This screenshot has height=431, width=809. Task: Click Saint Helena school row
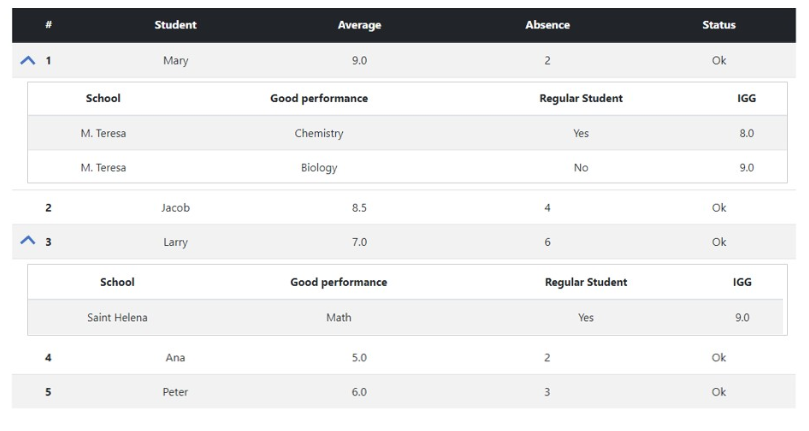point(117,318)
